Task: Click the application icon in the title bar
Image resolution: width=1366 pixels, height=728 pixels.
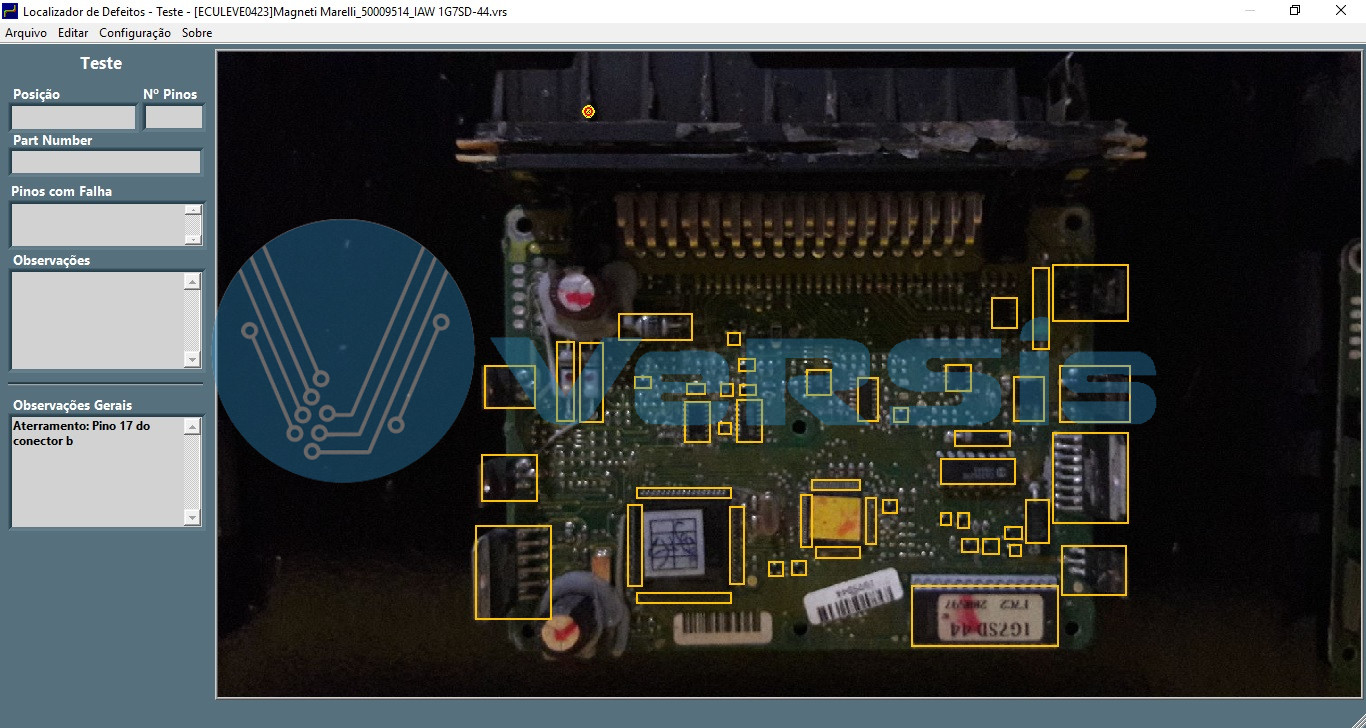Action: (x=11, y=11)
